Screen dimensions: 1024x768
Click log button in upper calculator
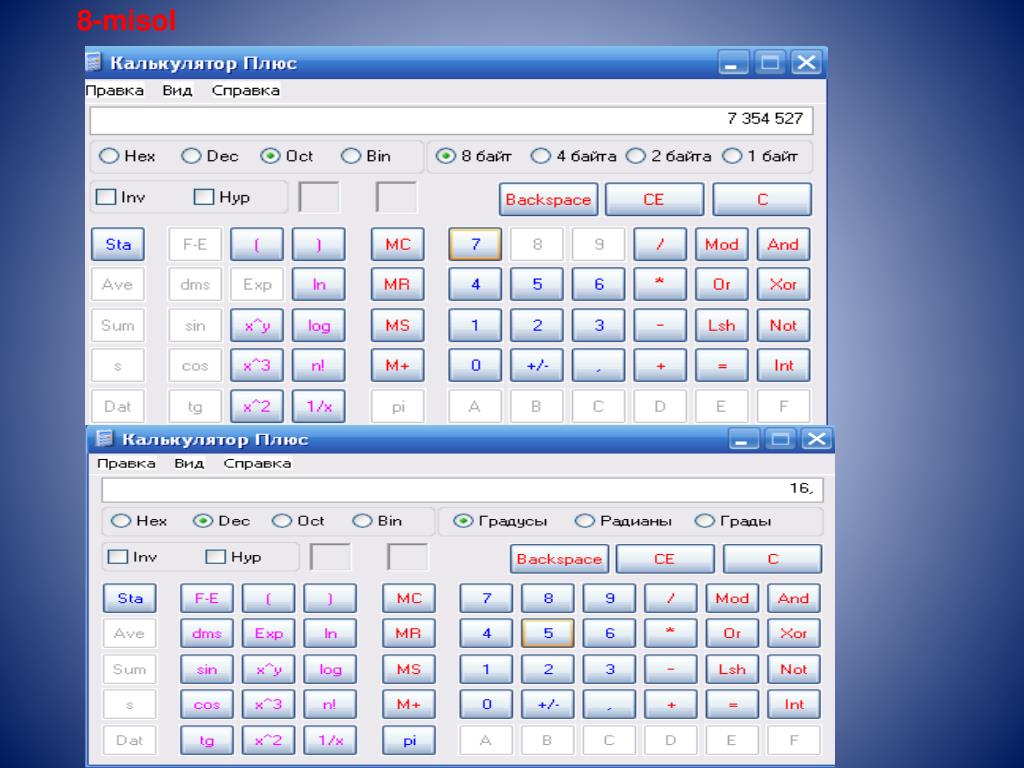(319, 325)
